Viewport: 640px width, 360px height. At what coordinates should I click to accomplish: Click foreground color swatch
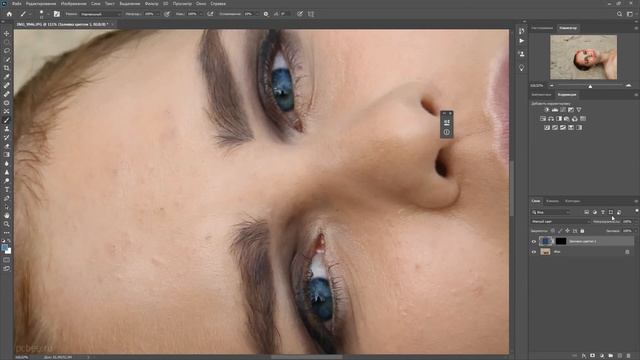(5, 248)
